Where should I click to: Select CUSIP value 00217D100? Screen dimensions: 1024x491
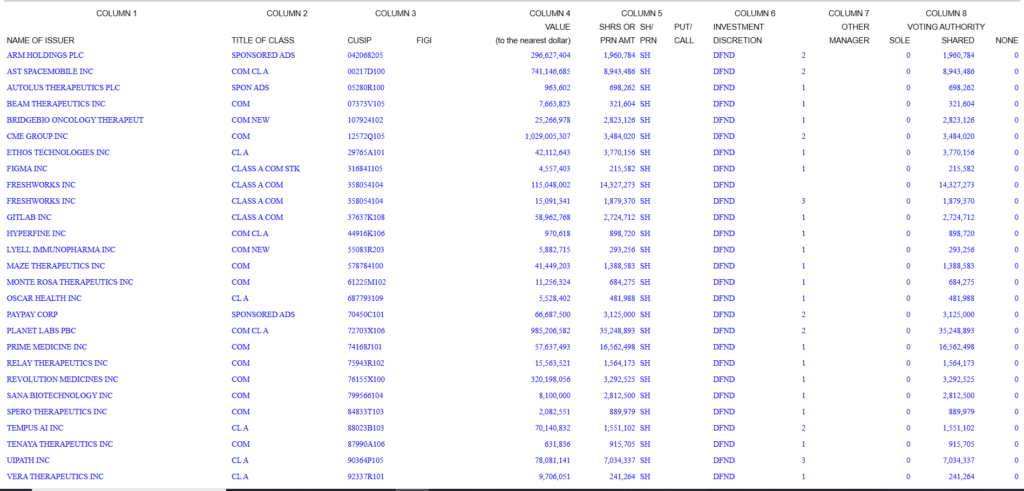coord(366,72)
